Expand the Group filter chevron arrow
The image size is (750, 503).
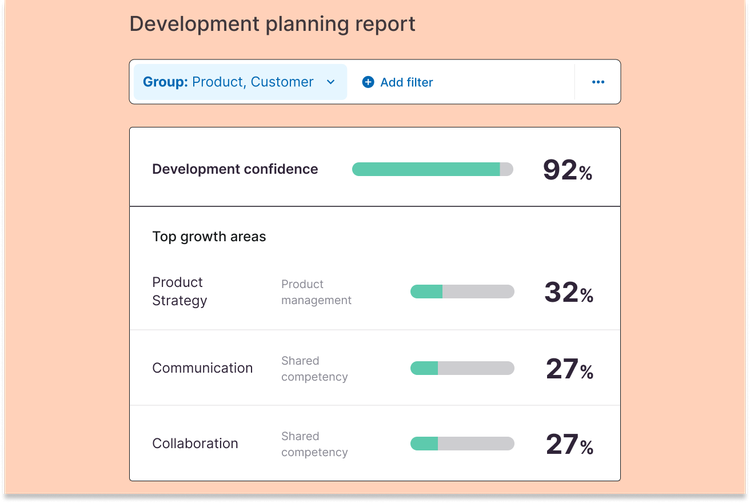331,82
